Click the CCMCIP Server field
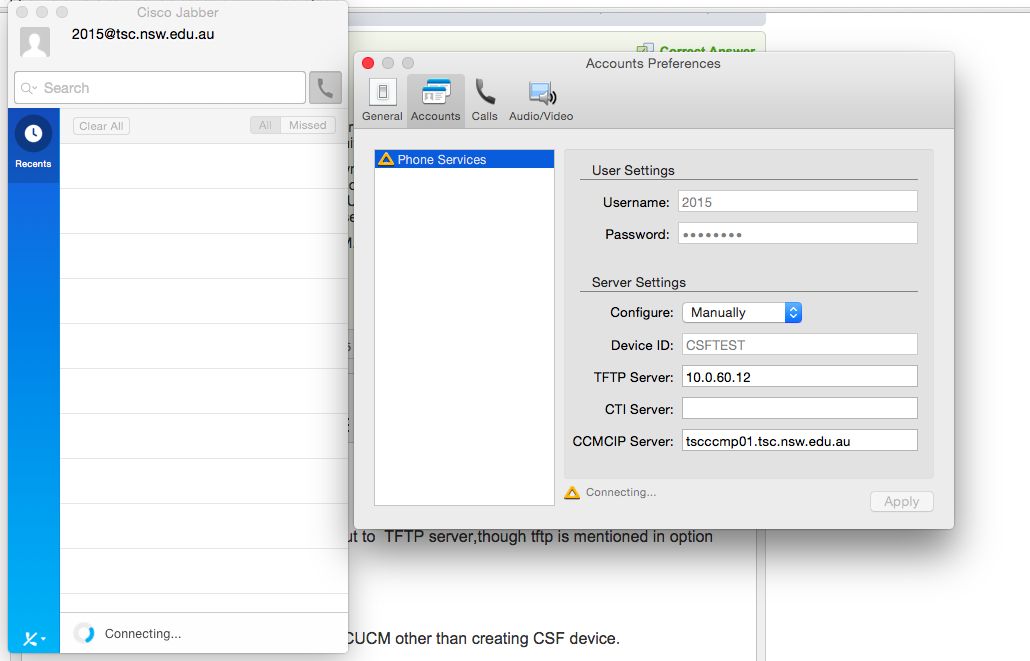This screenshot has width=1030, height=661. [799, 441]
